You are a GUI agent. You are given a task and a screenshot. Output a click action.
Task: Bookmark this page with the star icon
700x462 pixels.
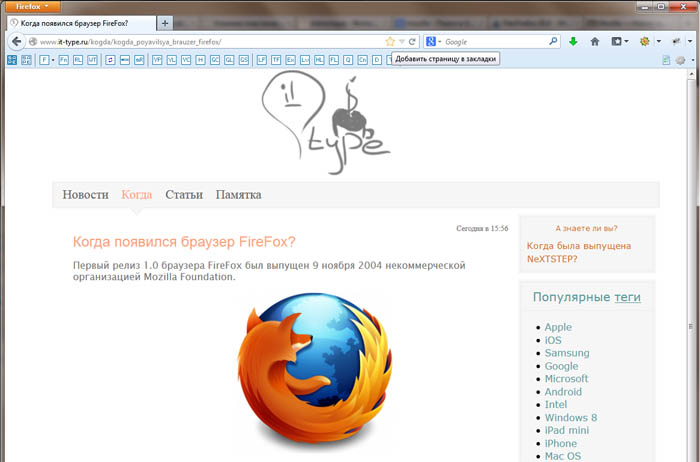click(x=390, y=42)
